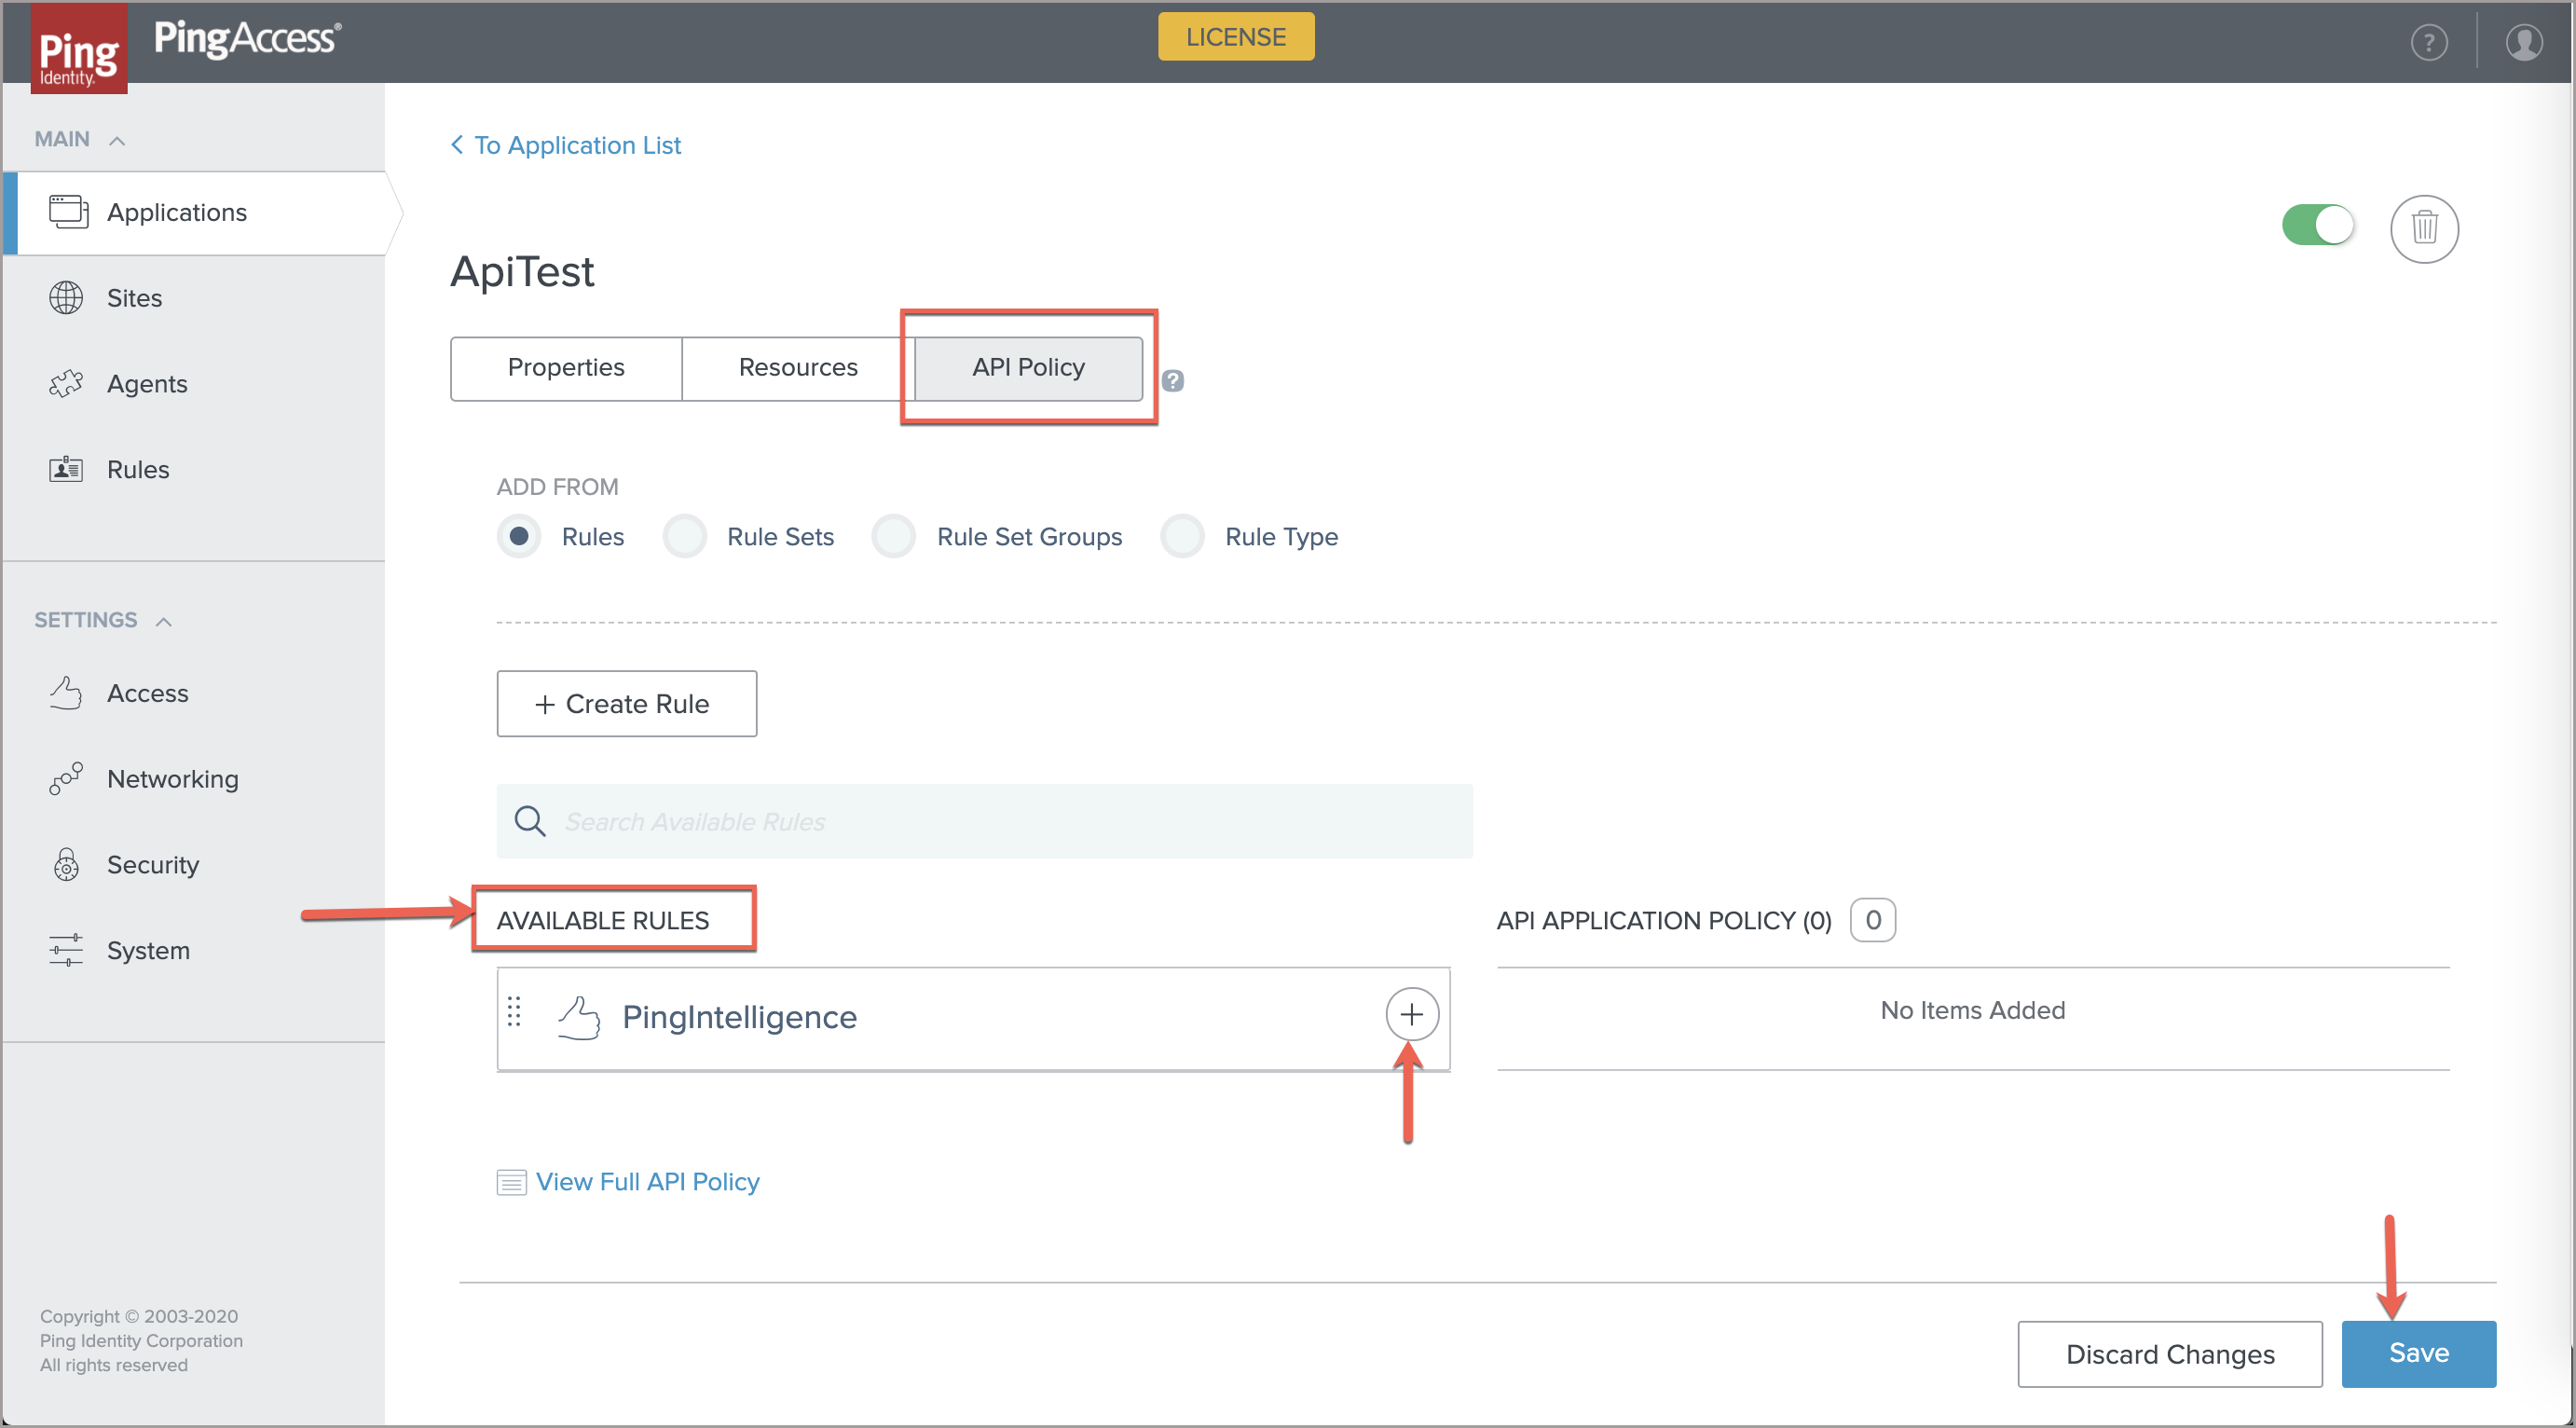Image resolution: width=2576 pixels, height=1428 pixels.
Task: Switch to the Resources tab
Action: pyautogui.click(x=797, y=367)
